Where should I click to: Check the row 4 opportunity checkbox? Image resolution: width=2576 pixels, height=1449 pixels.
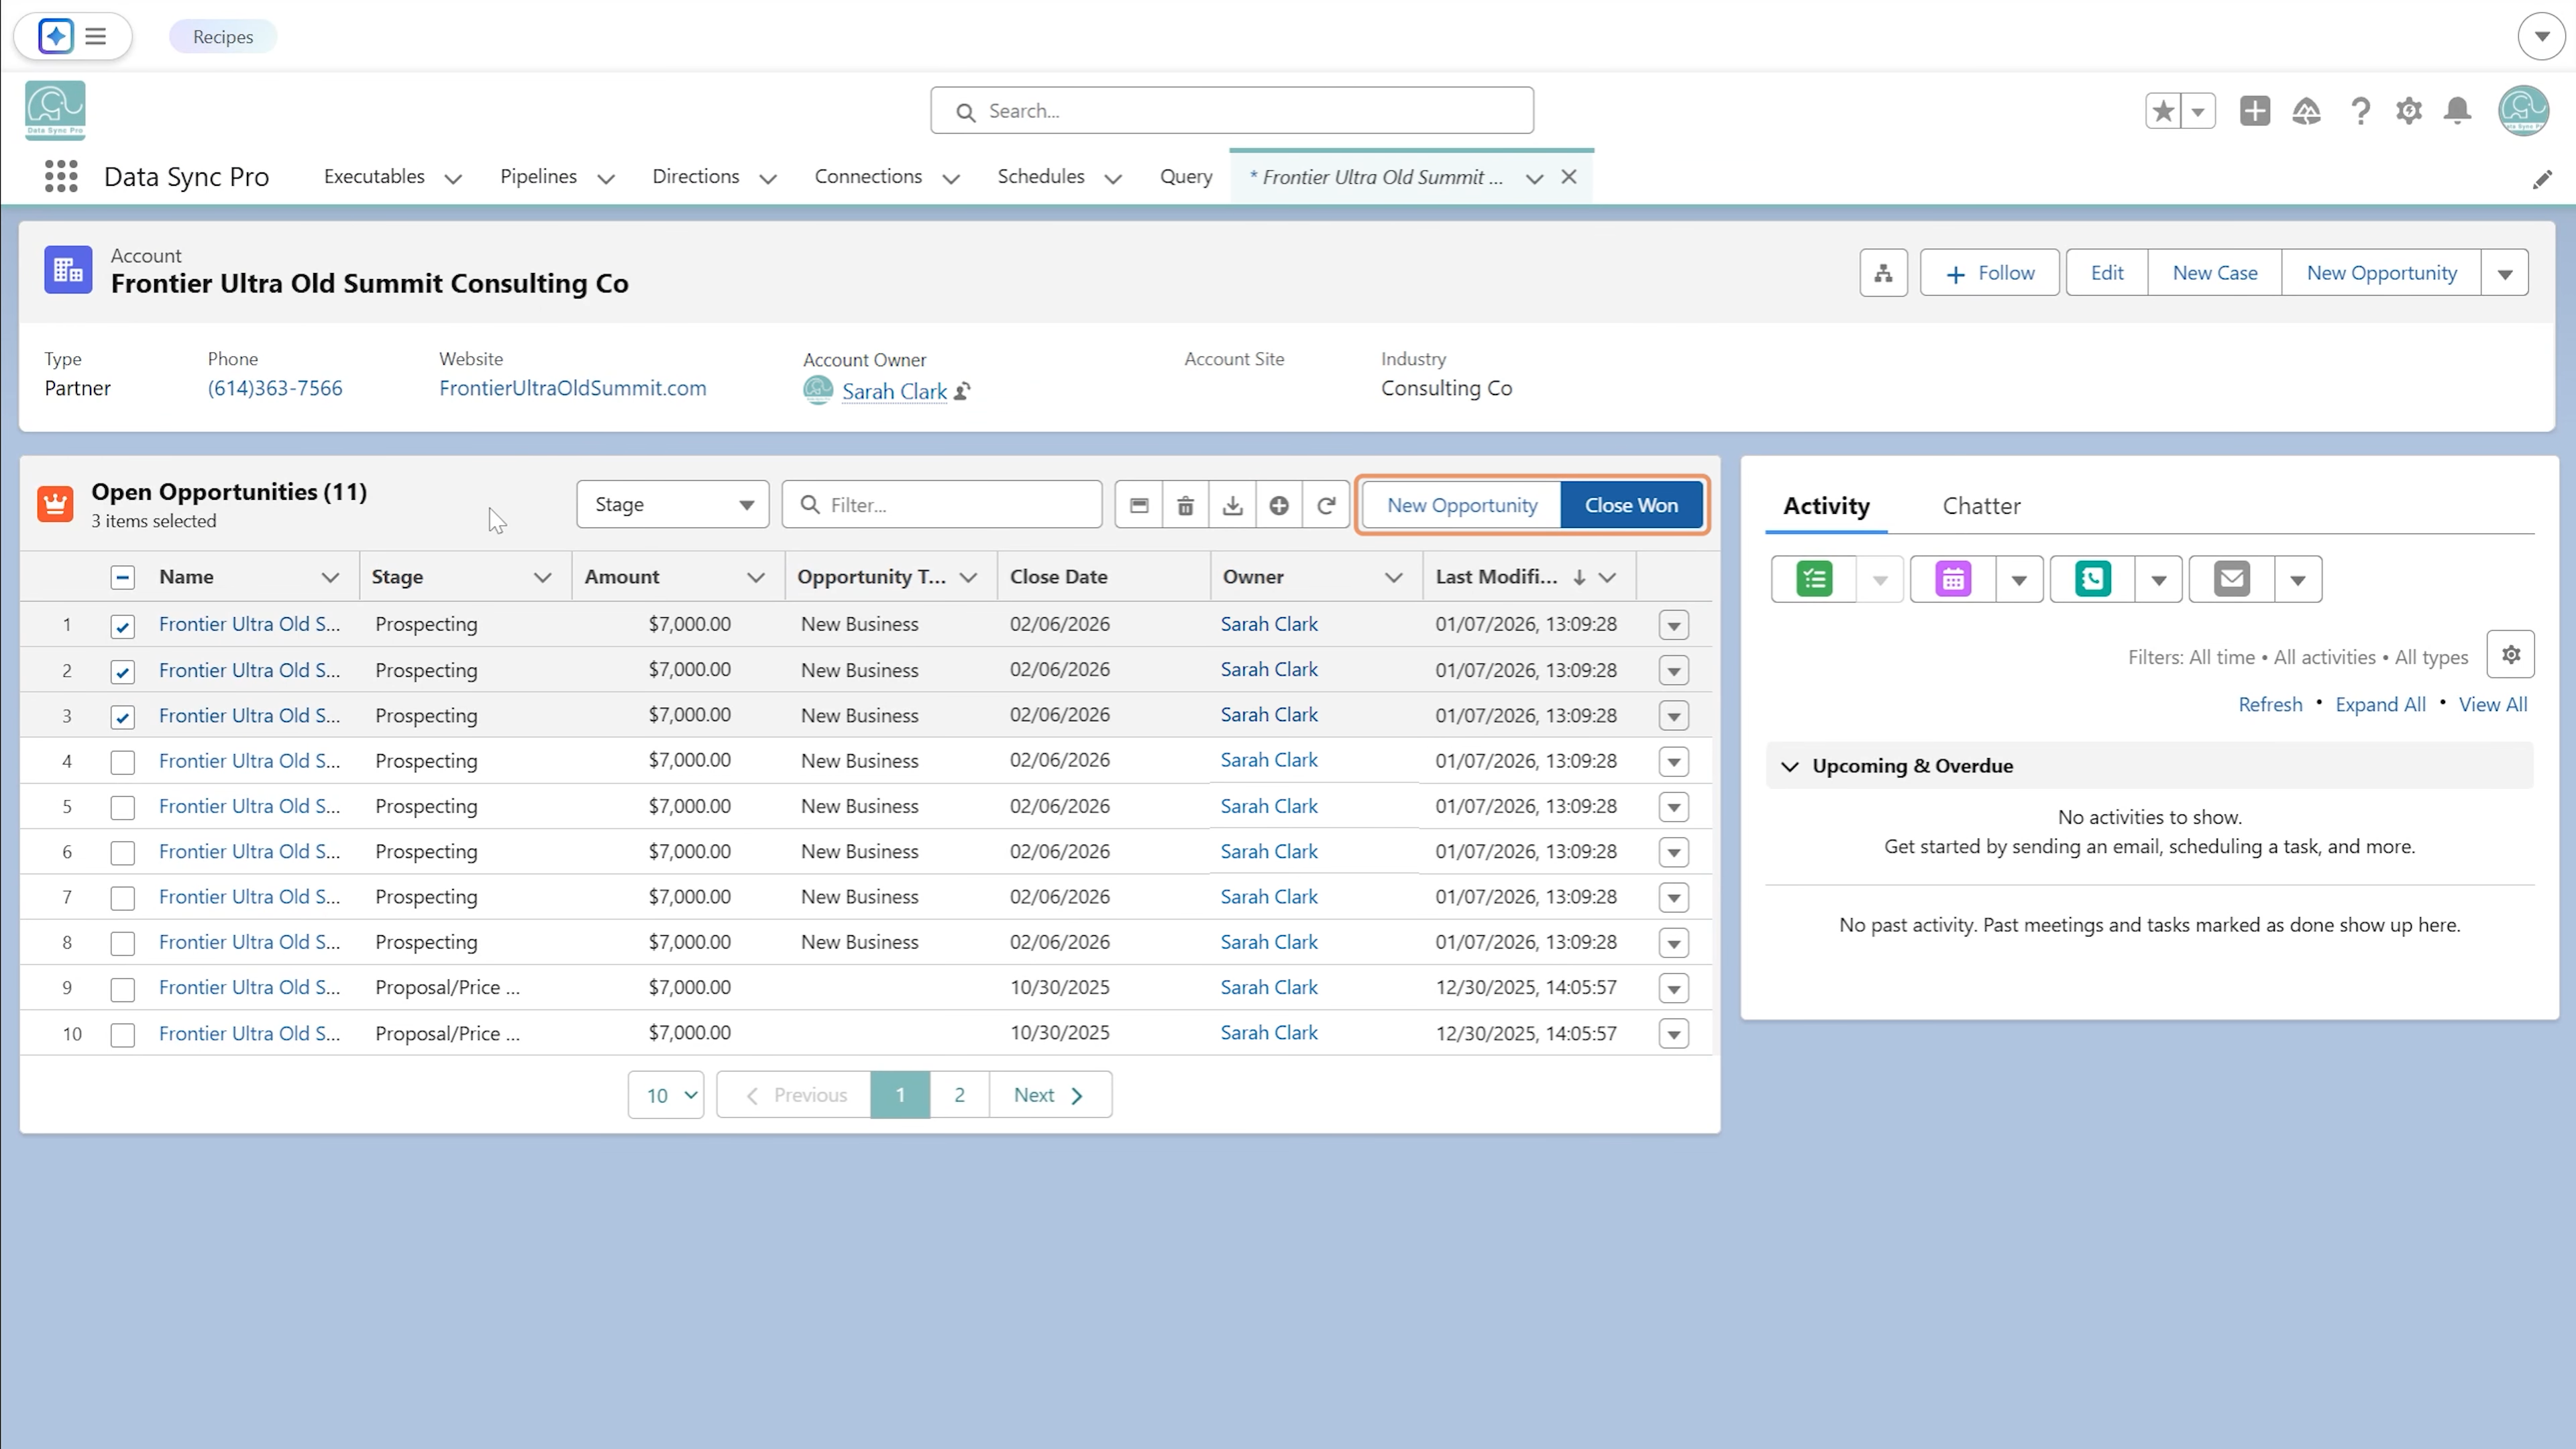click(122, 762)
